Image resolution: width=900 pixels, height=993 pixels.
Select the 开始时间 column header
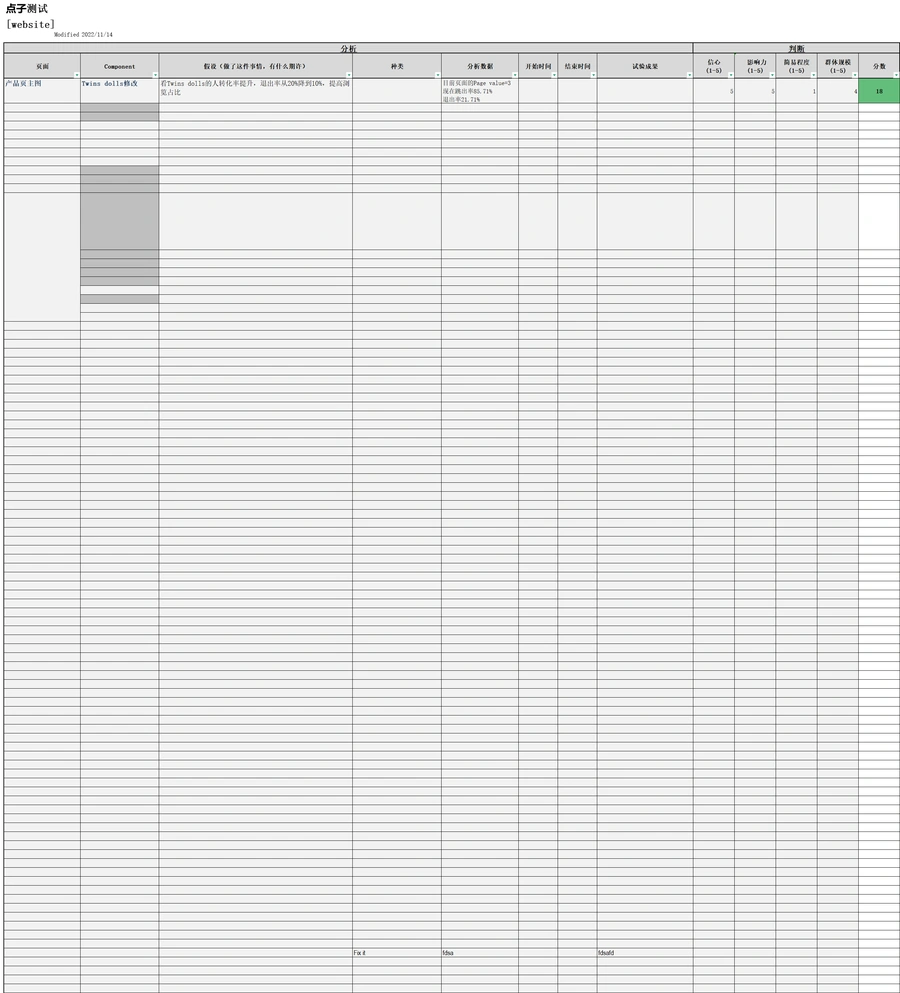coord(538,66)
